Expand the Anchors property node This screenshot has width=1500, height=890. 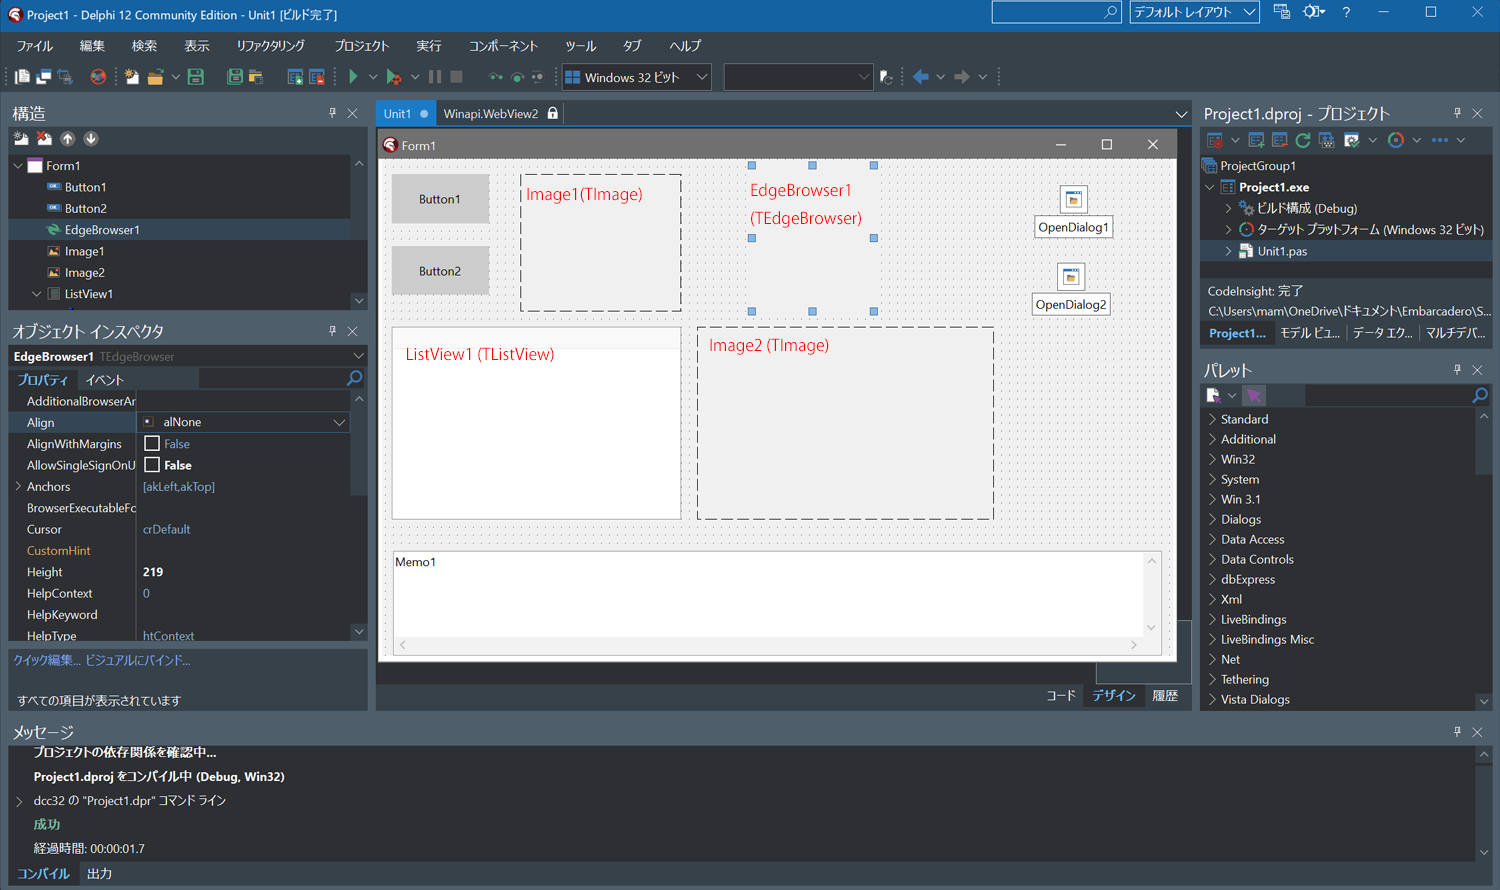tap(18, 486)
